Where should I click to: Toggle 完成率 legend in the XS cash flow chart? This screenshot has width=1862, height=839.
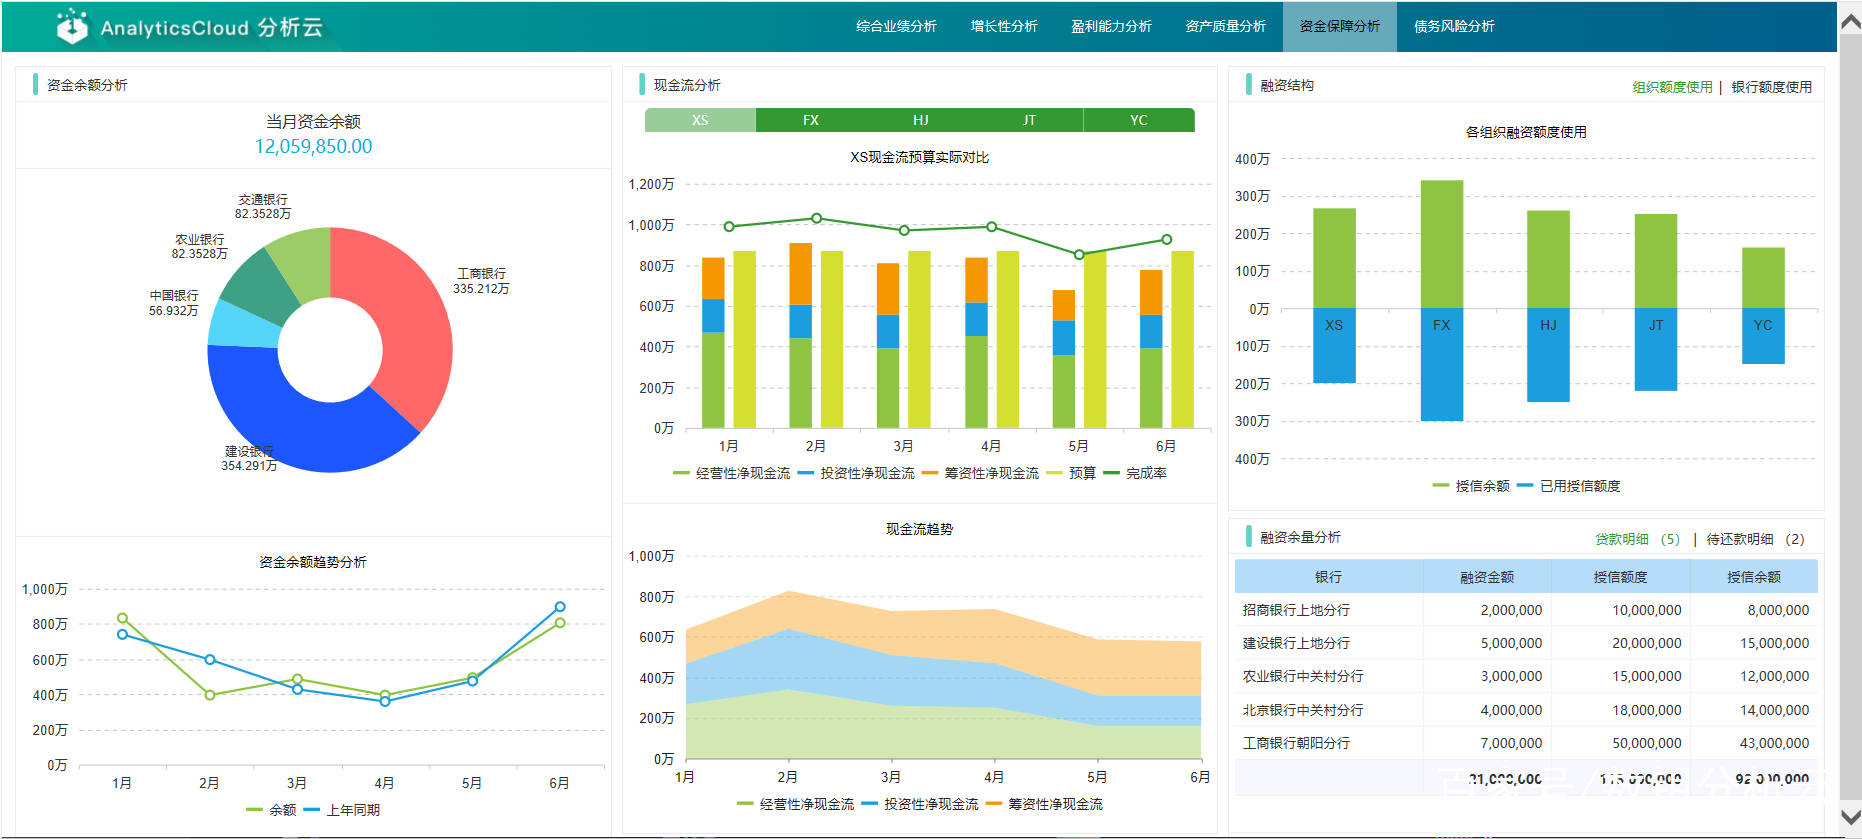tap(1135, 473)
